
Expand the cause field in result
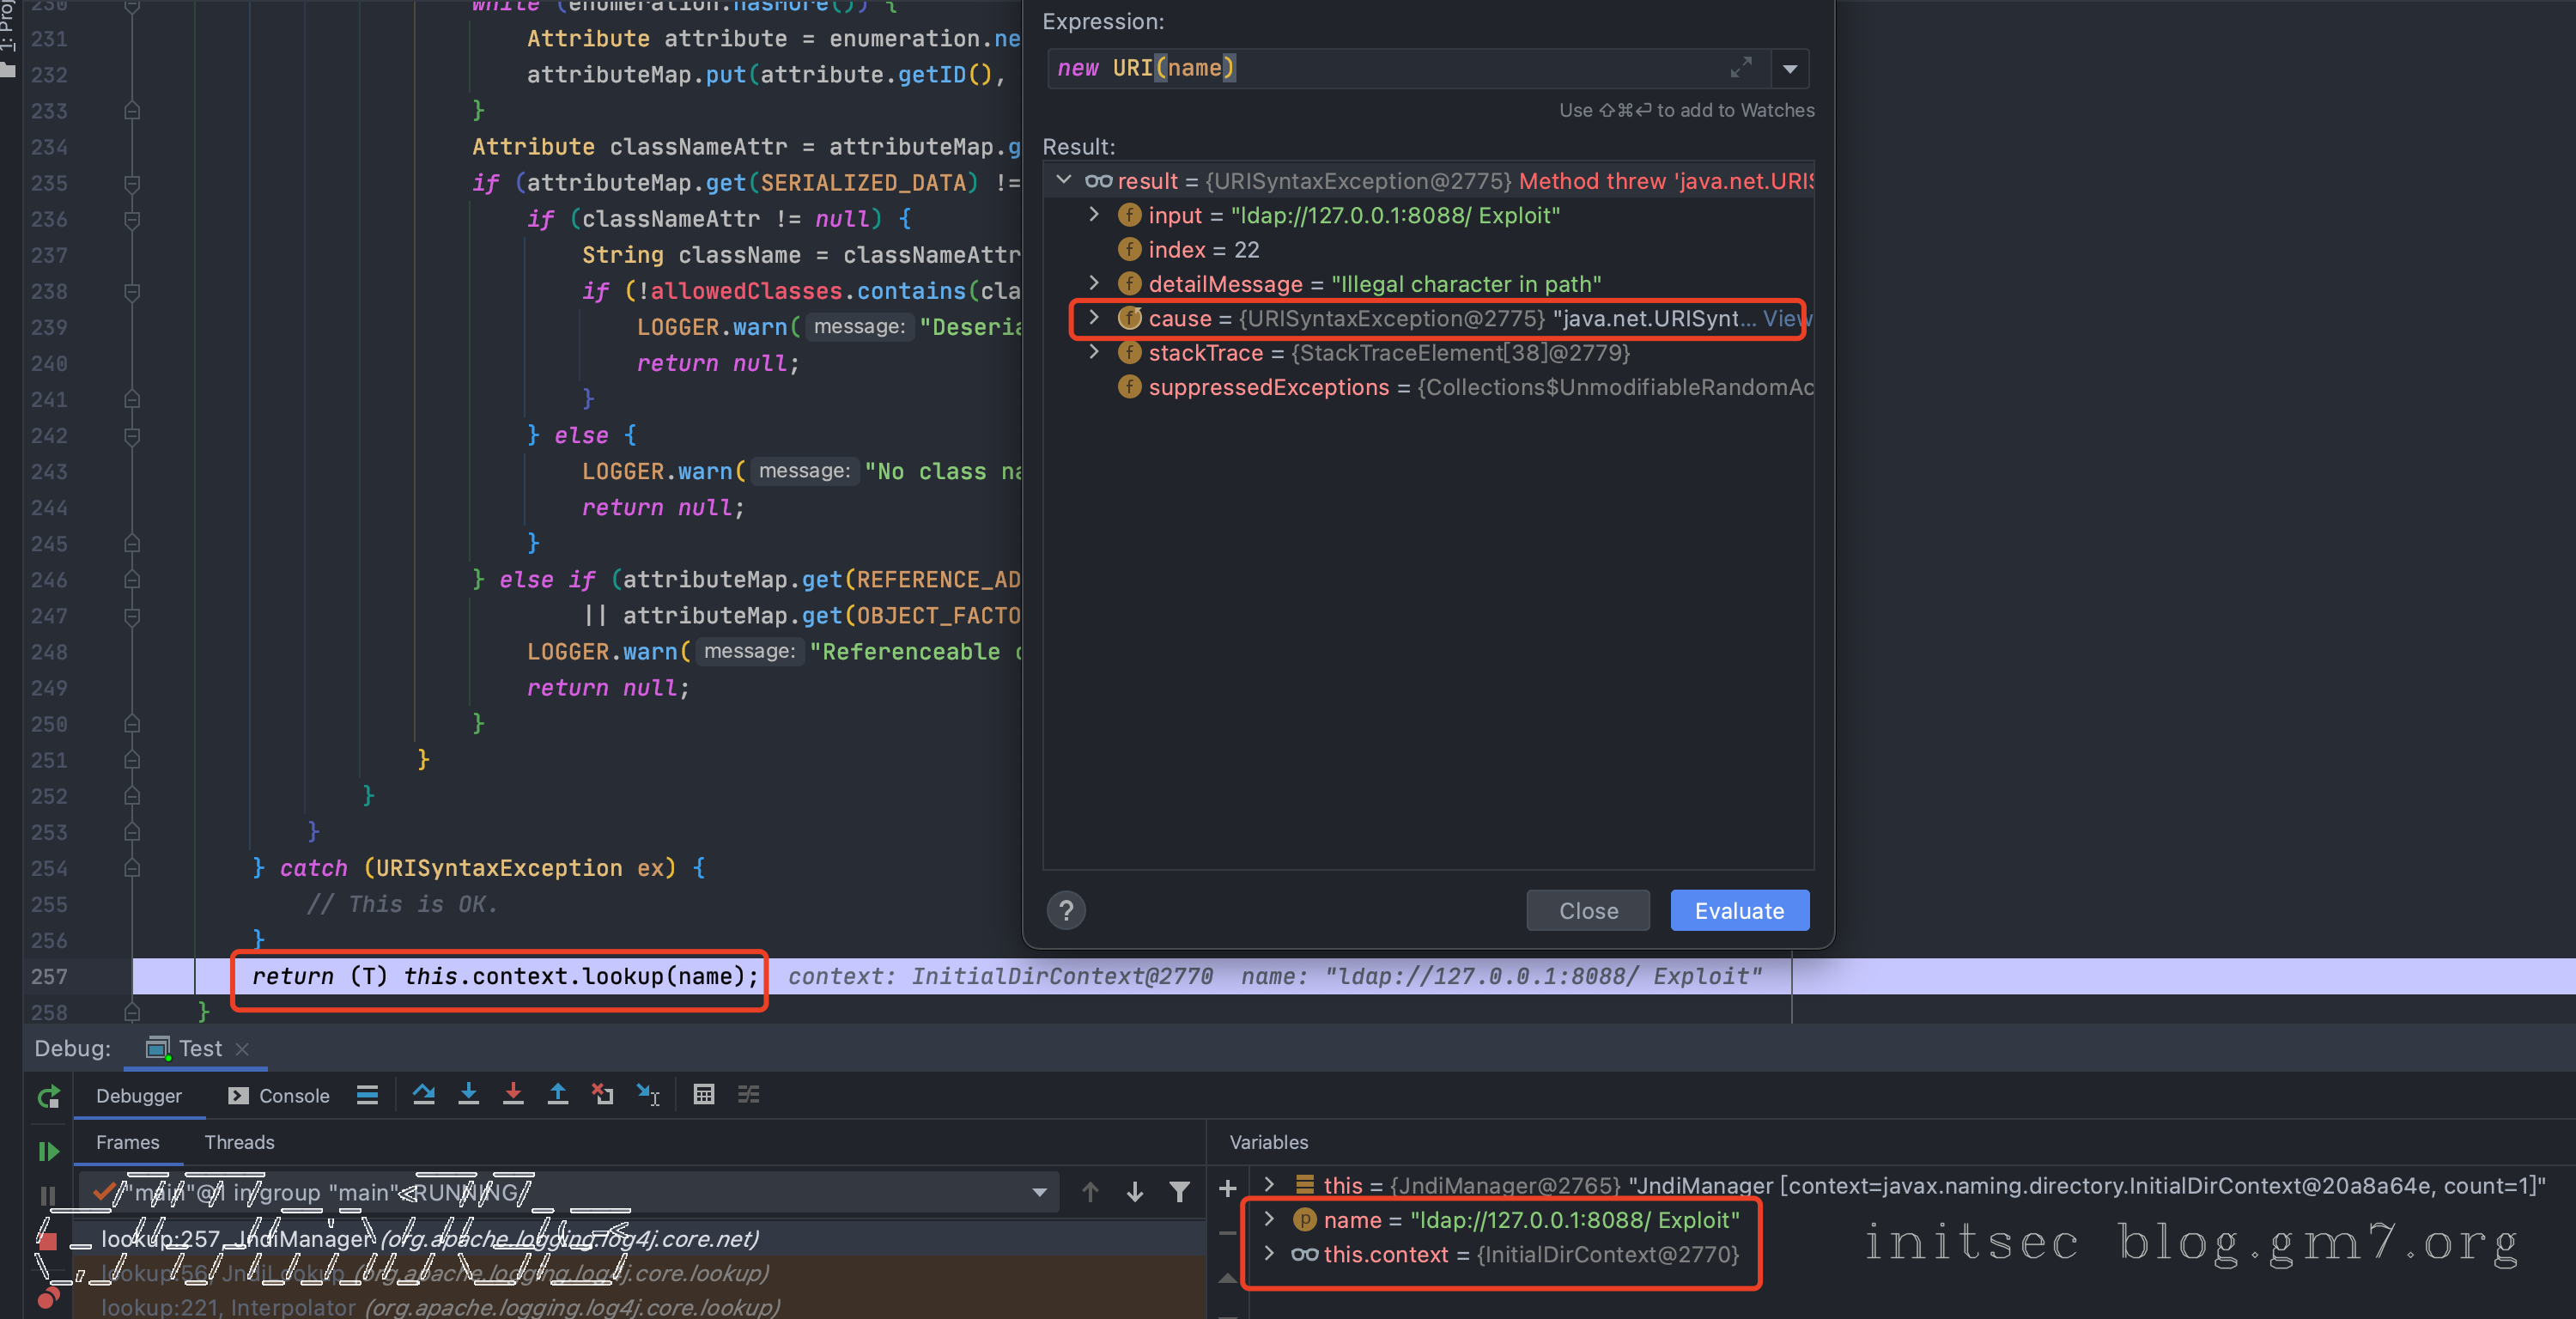coord(1094,318)
